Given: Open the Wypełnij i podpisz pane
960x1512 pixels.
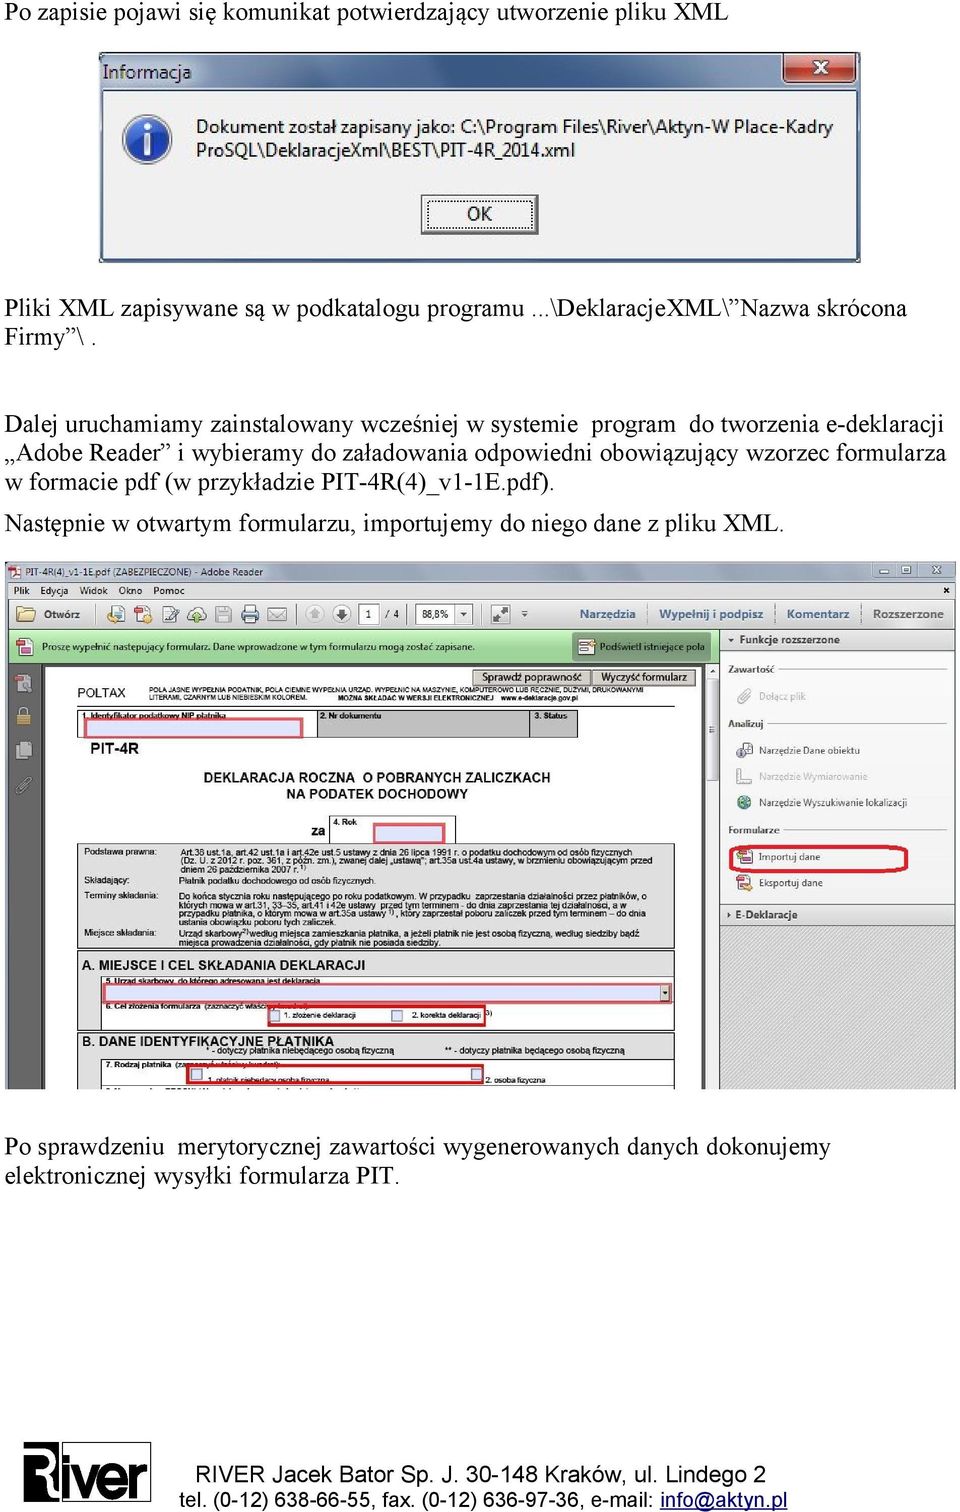Looking at the screenshot, I should point(711,614).
